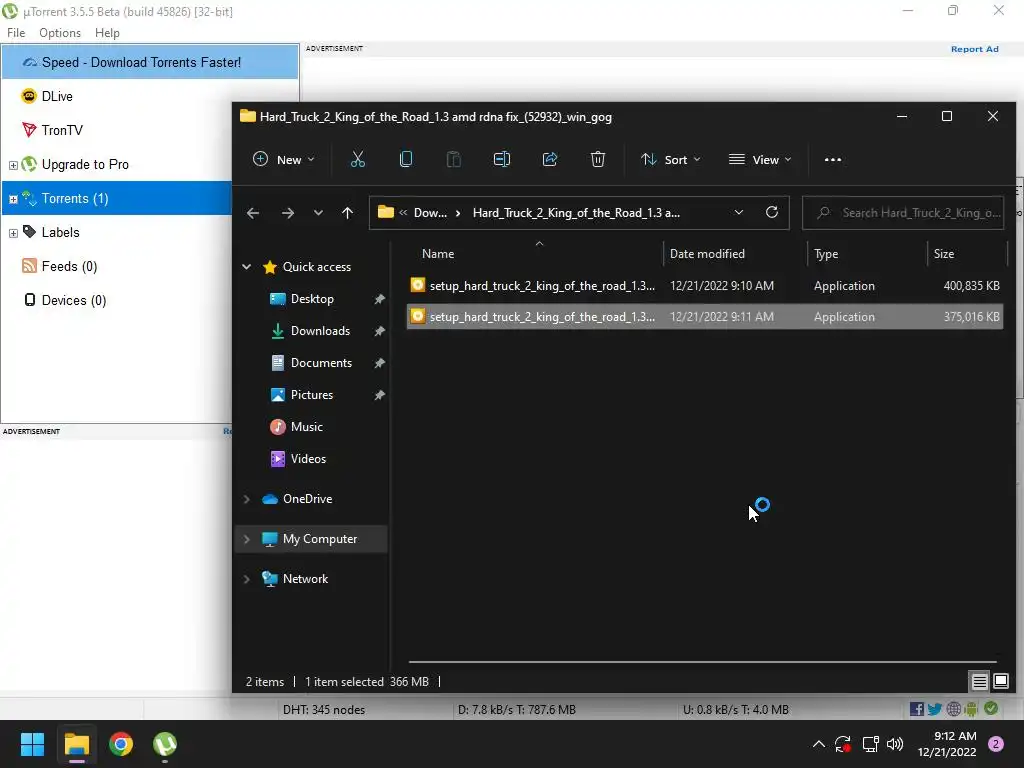
Task: Open the notification center badge
Action: 996,744
